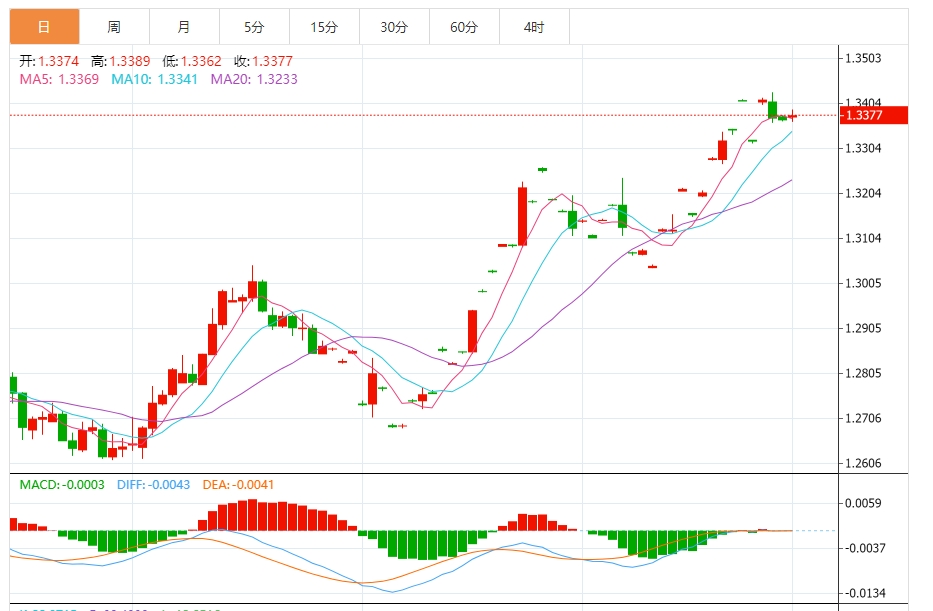This screenshot has width=933, height=611.
Task: Click the -0.0134 MACD axis label
Action: 865,593
